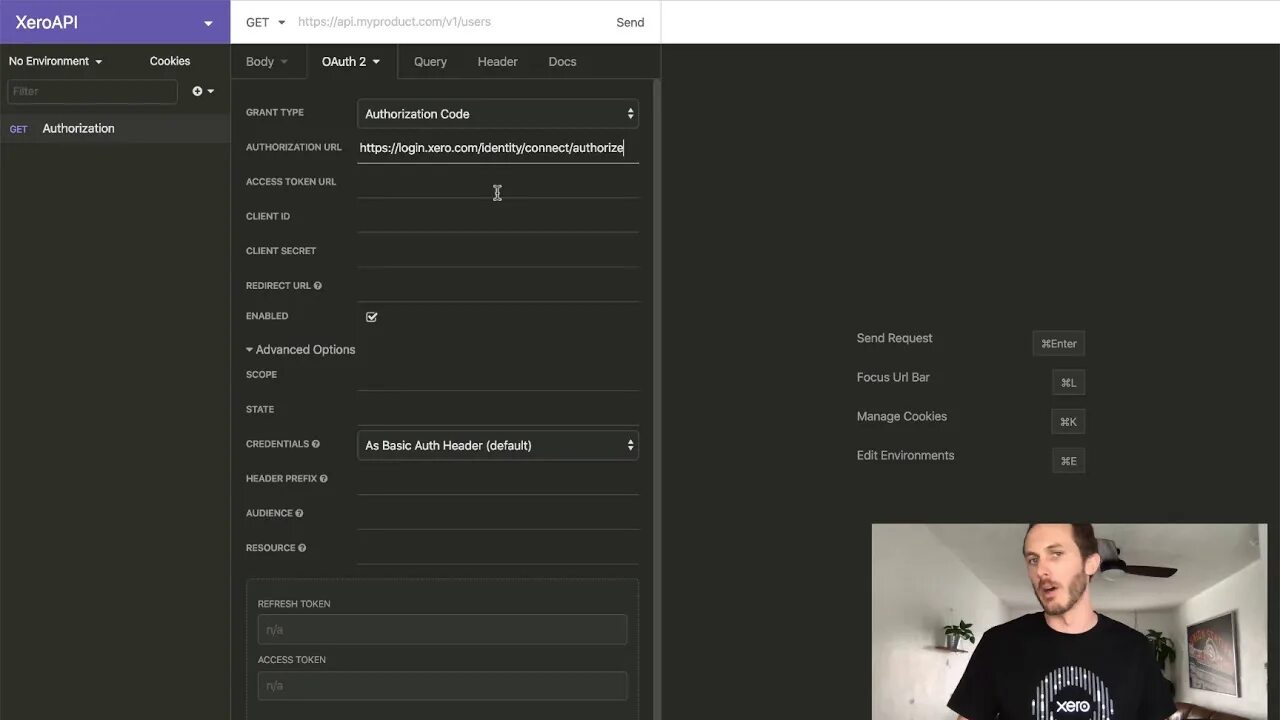This screenshot has height=720, width=1280.
Task: Open the GET method dropdown
Action: pos(265,22)
